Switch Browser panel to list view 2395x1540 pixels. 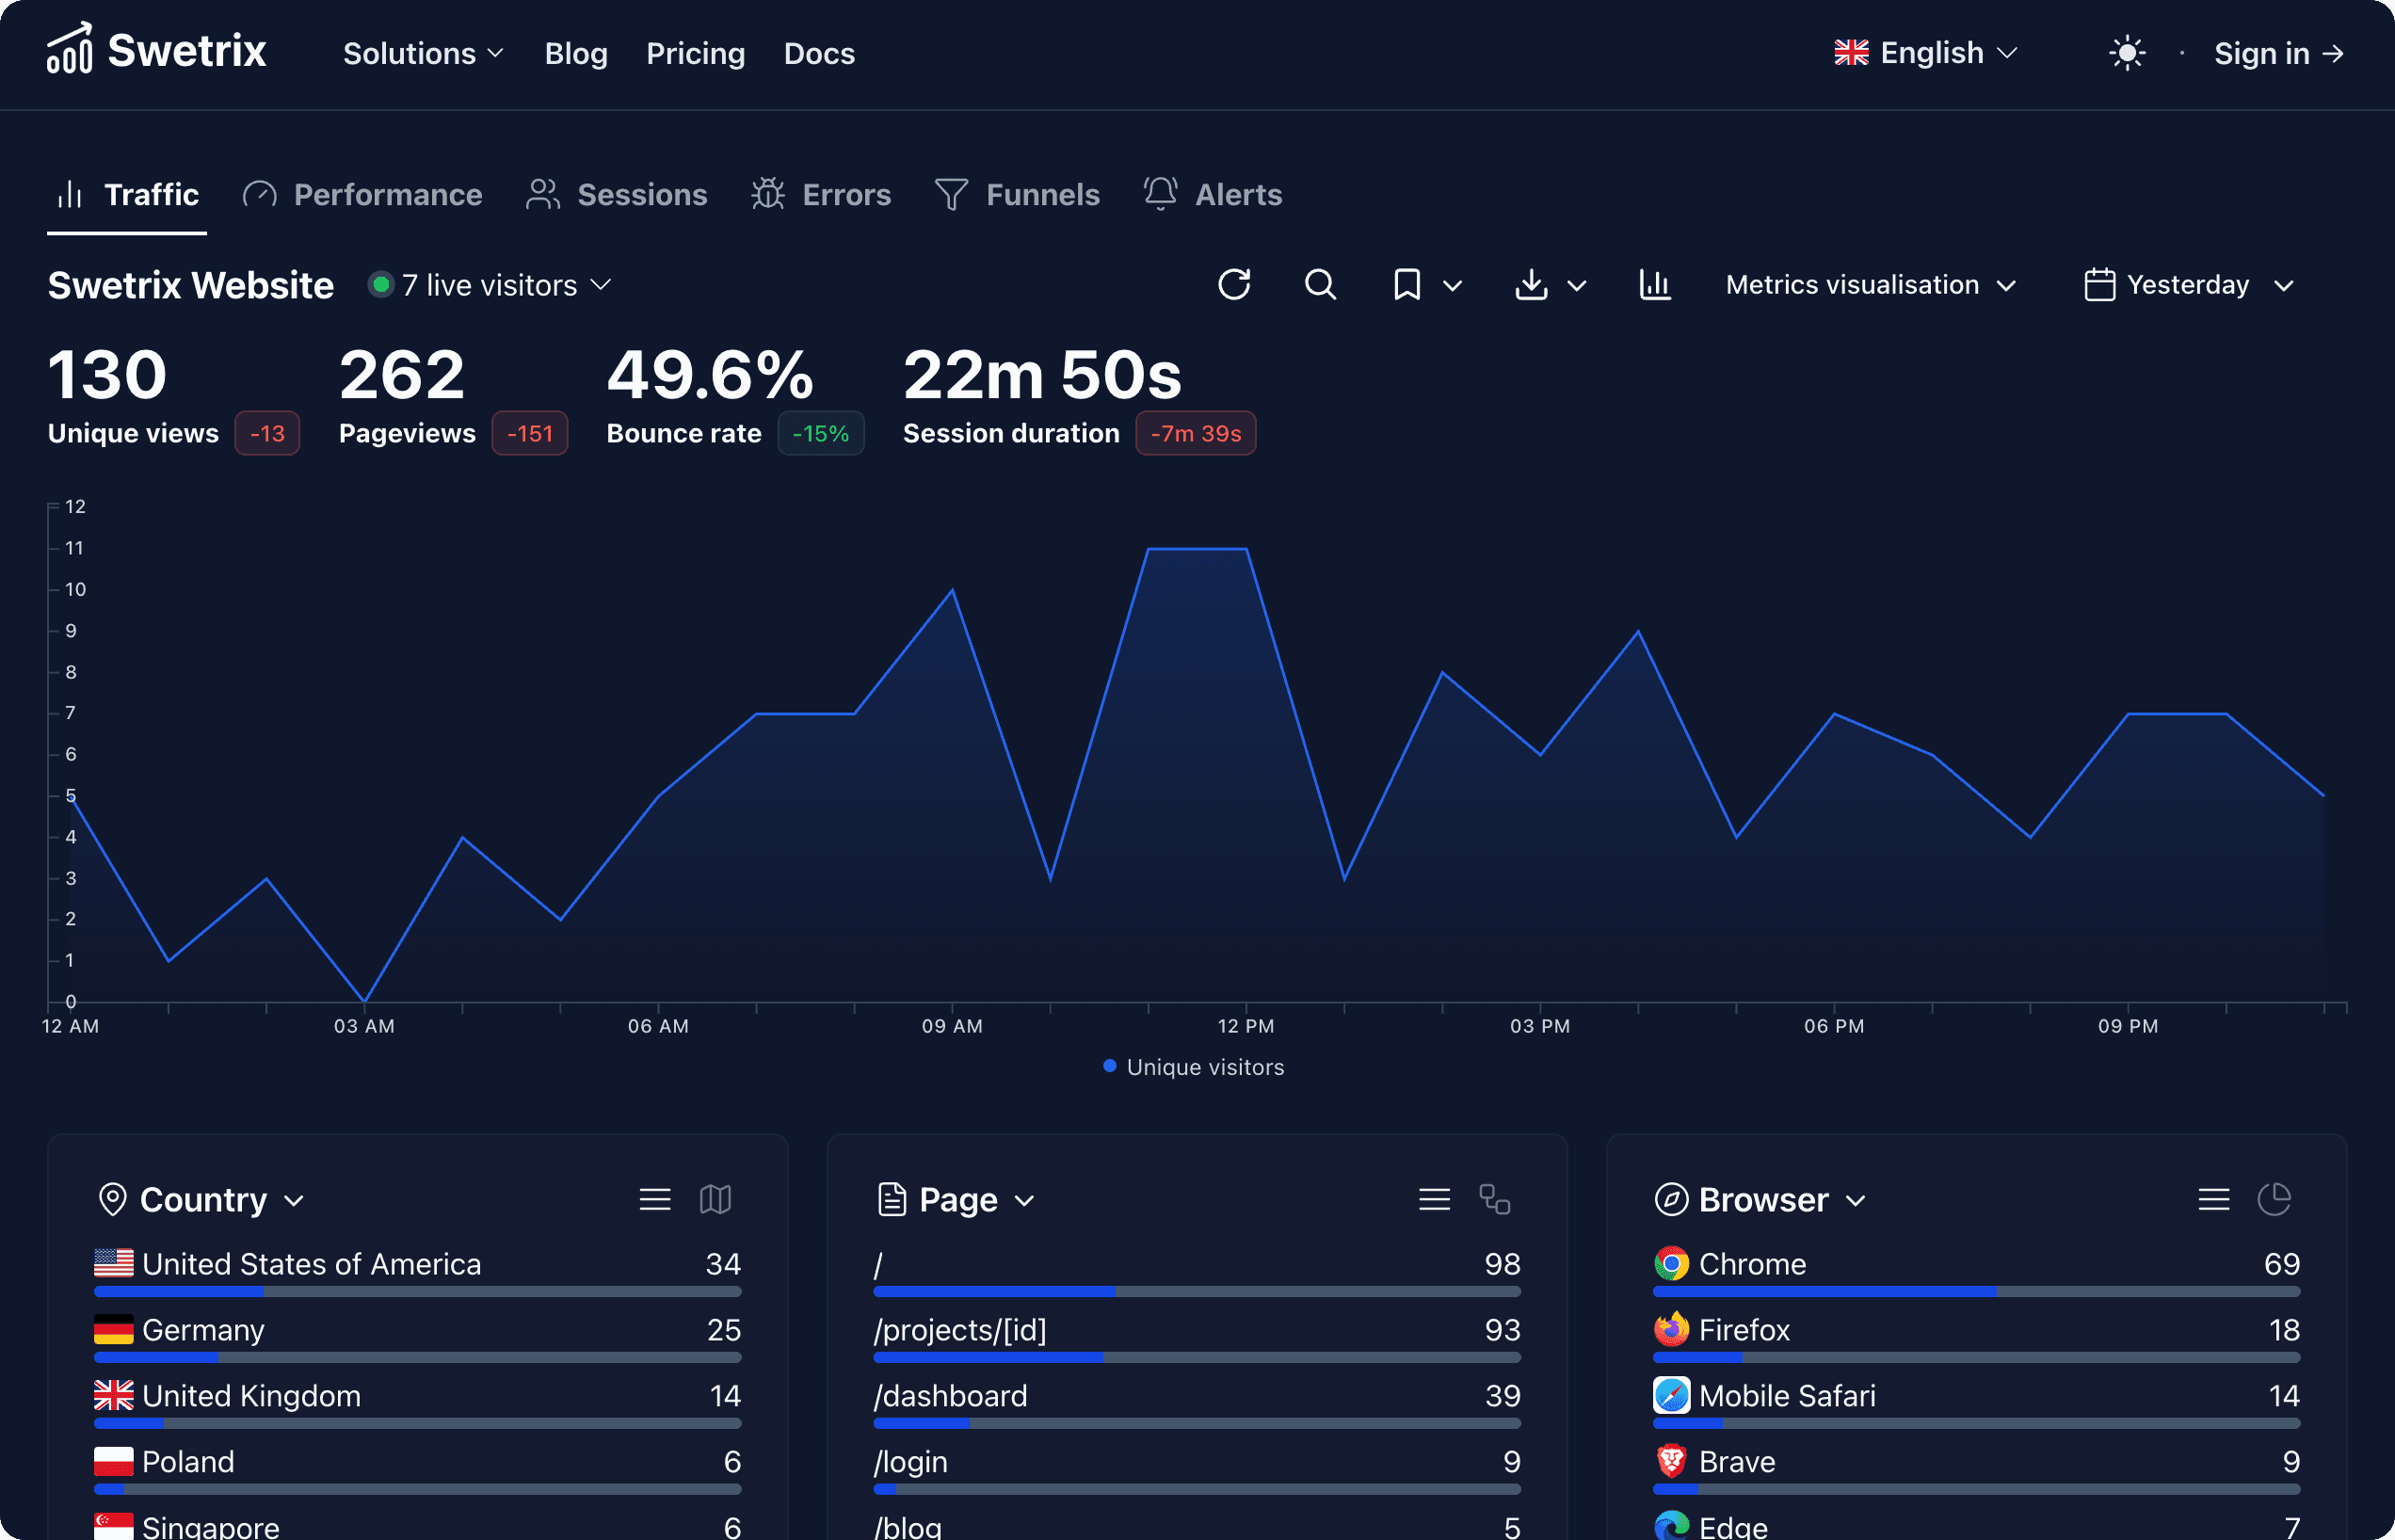(2213, 1199)
